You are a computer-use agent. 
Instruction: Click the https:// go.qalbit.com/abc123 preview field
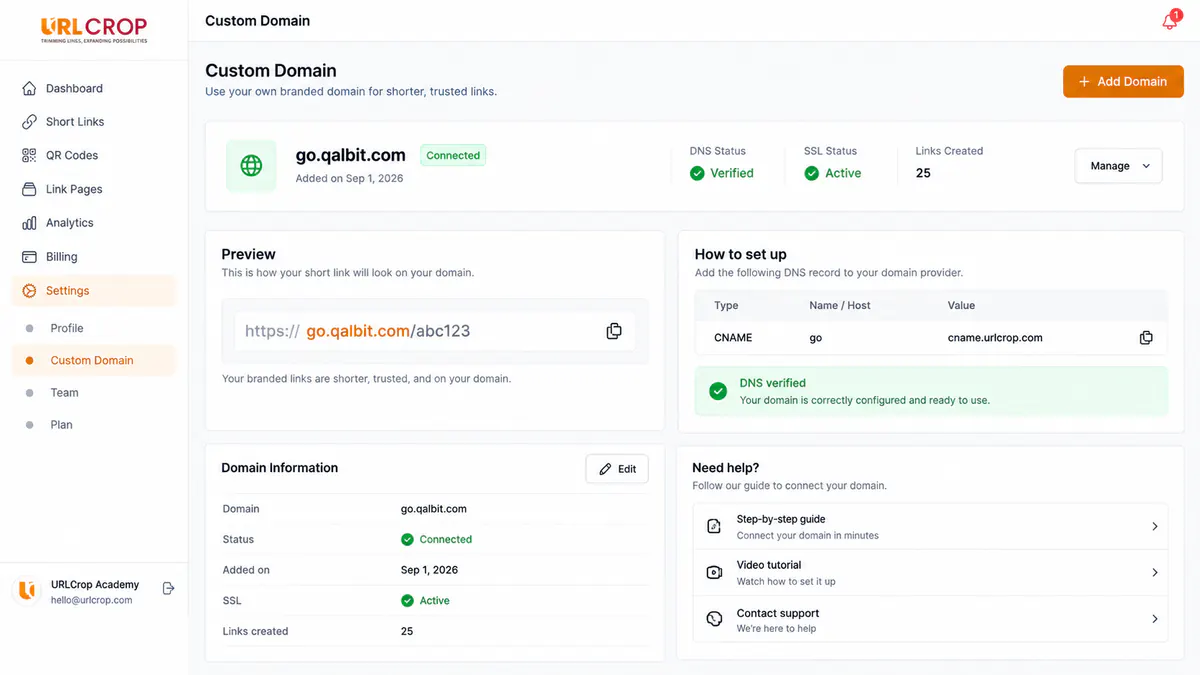pos(435,331)
